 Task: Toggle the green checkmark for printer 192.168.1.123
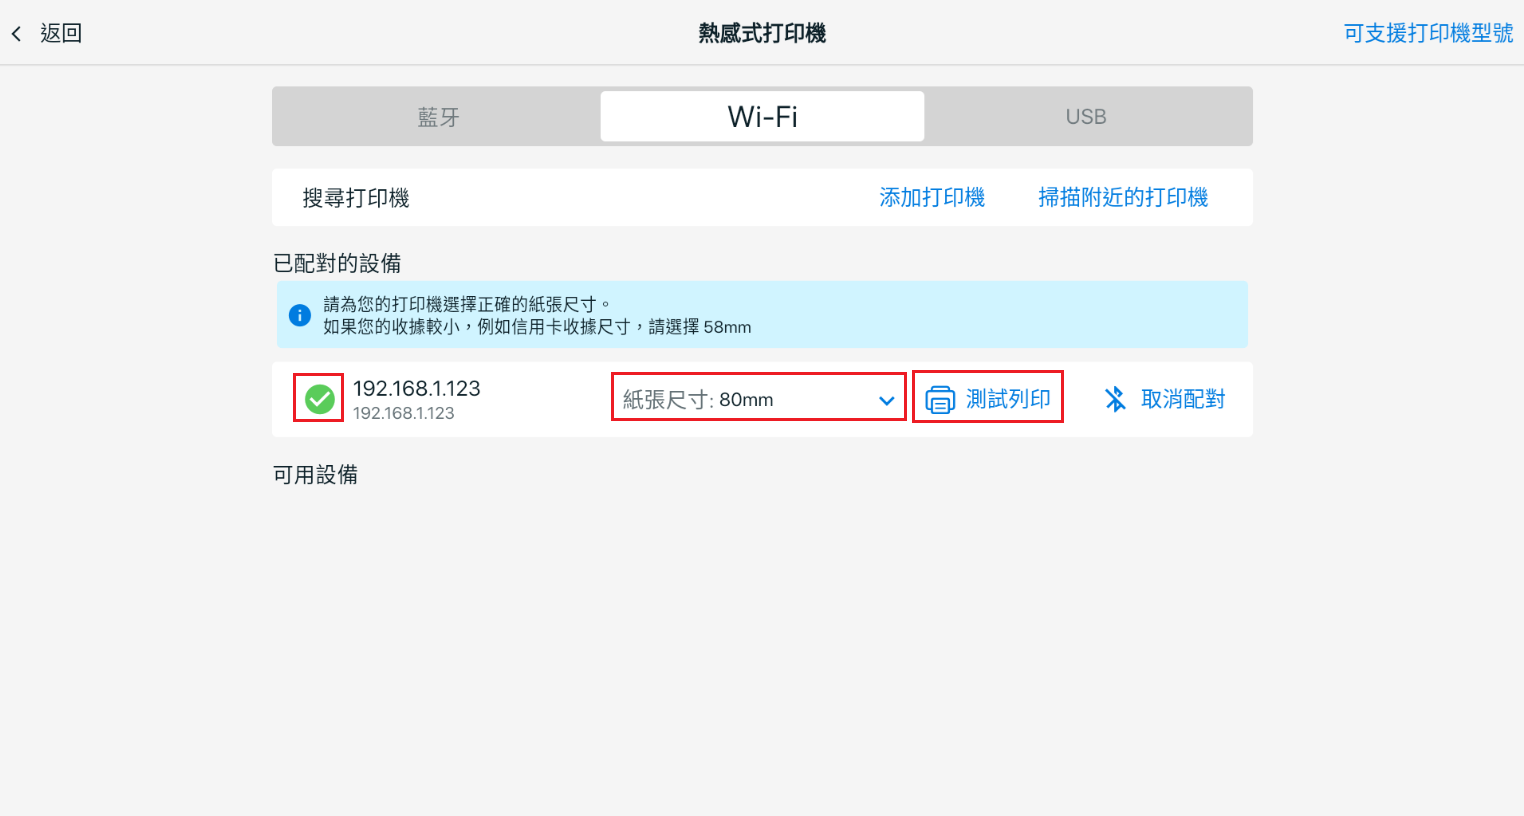pyautogui.click(x=319, y=399)
